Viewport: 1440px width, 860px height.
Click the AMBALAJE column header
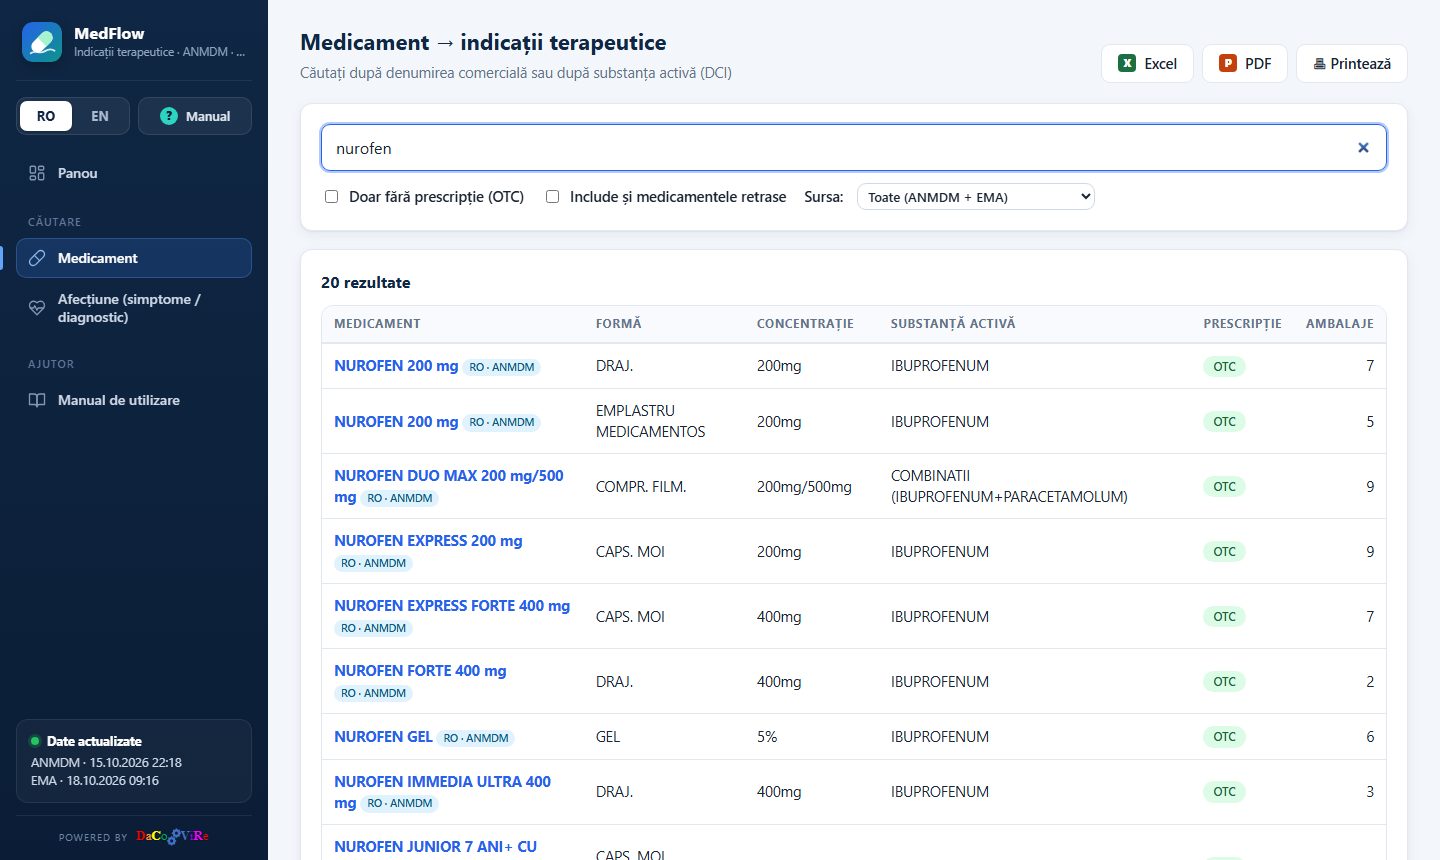click(1340, 324)
